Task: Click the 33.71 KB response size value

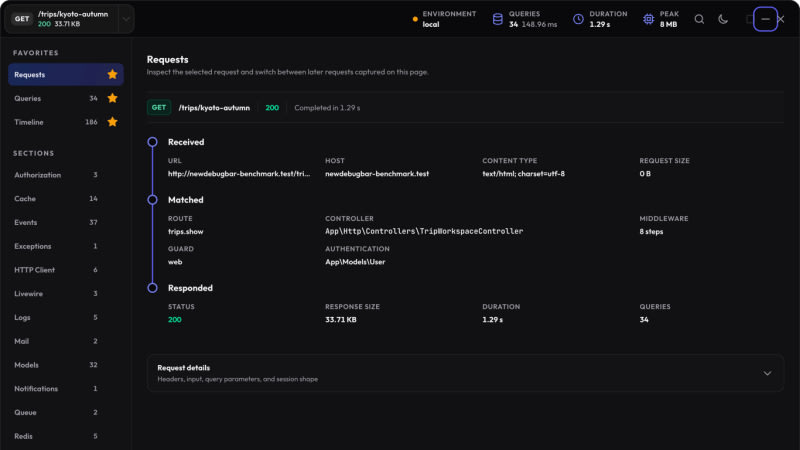Action: [341, 319]
